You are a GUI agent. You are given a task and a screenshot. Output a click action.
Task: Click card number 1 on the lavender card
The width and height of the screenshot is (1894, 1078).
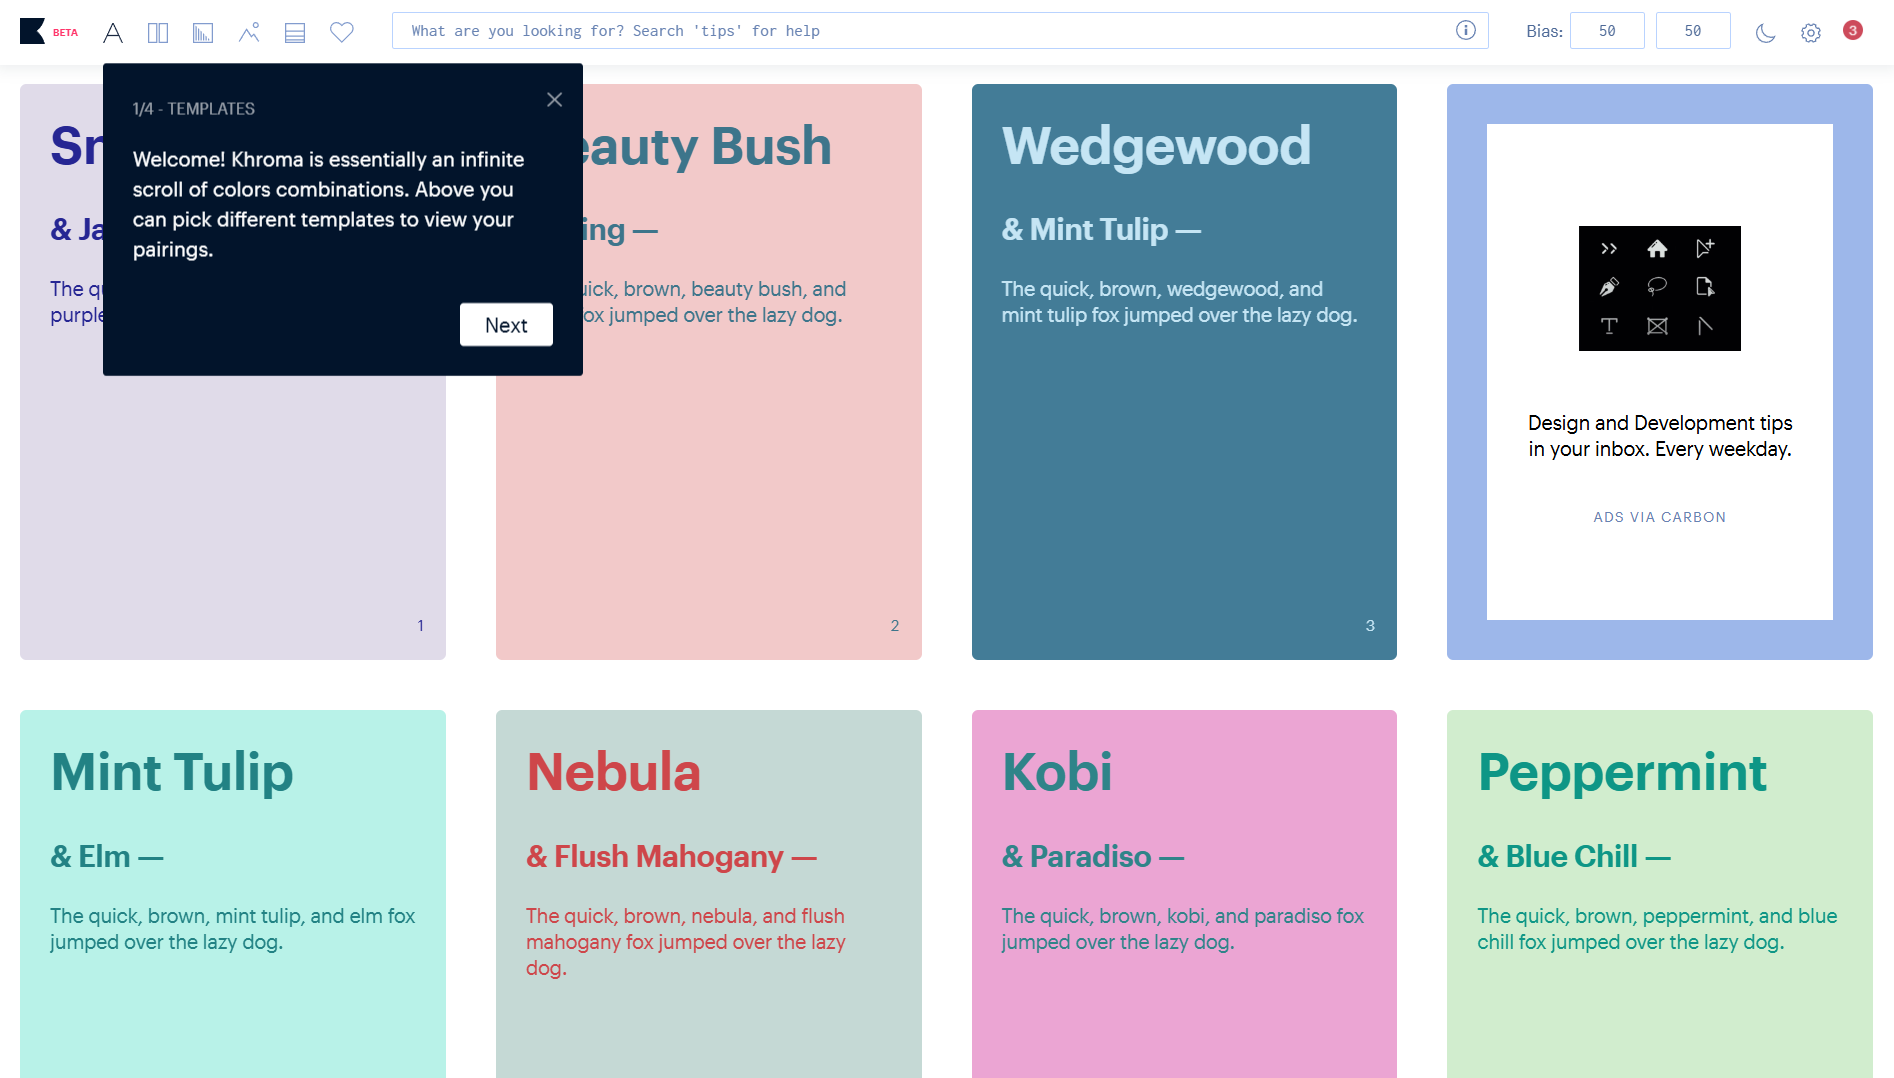click(x=420, y=626)
